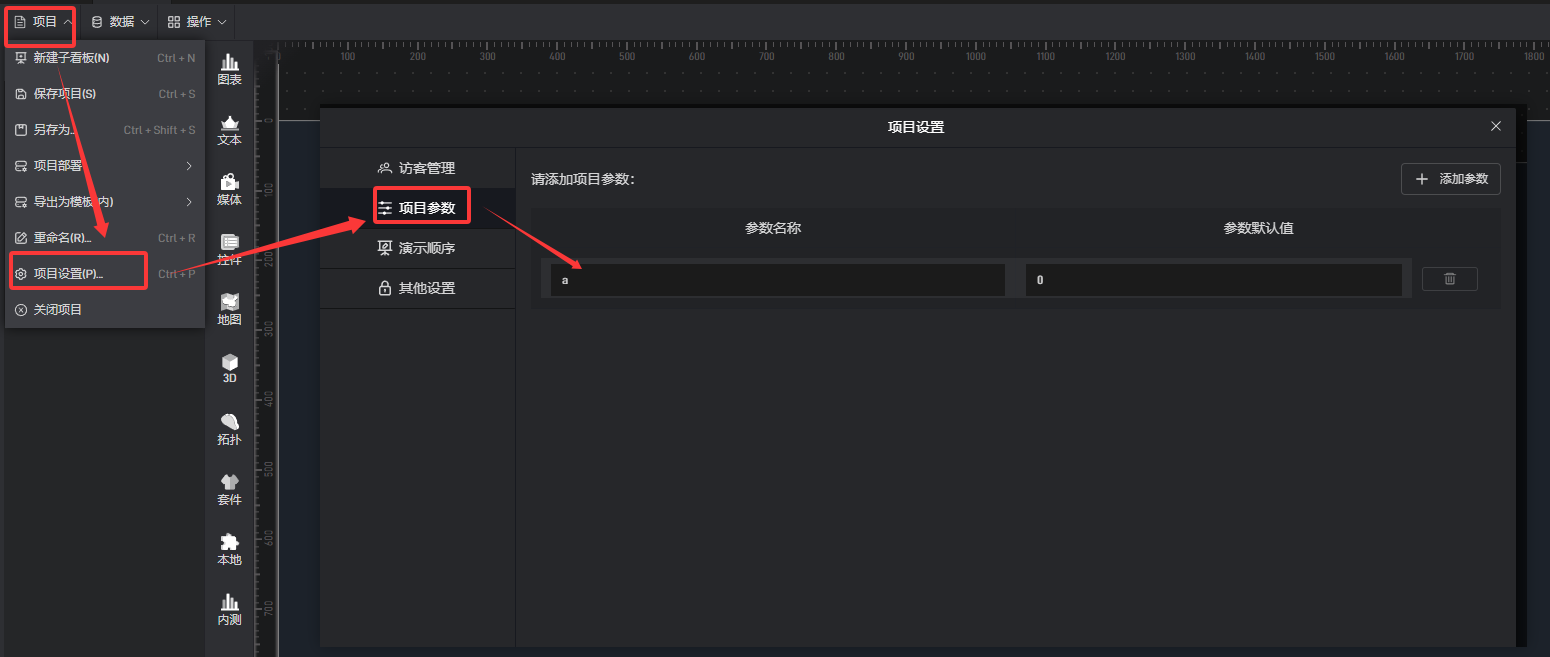Image resolution: width=1550 pixels, height=657 pixels.
Task: Expand the 导出为模板 submenu
Action: 105,202
